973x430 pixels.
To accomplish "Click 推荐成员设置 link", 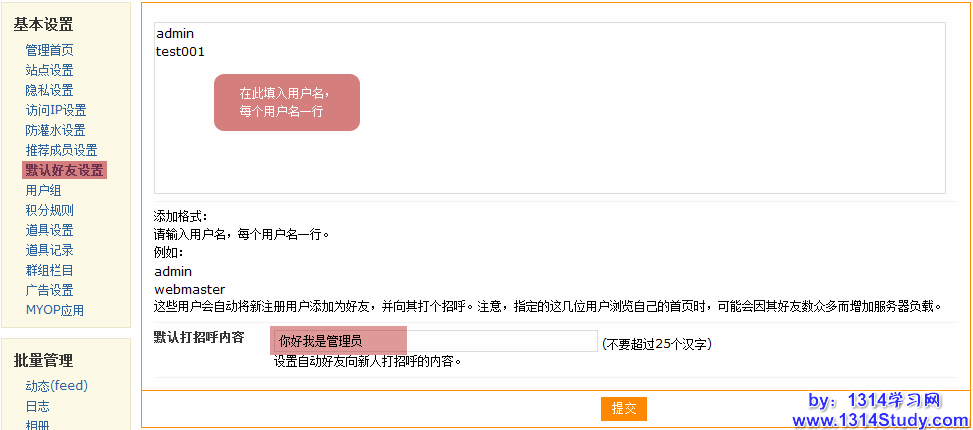I will click(x=61, y=150).
